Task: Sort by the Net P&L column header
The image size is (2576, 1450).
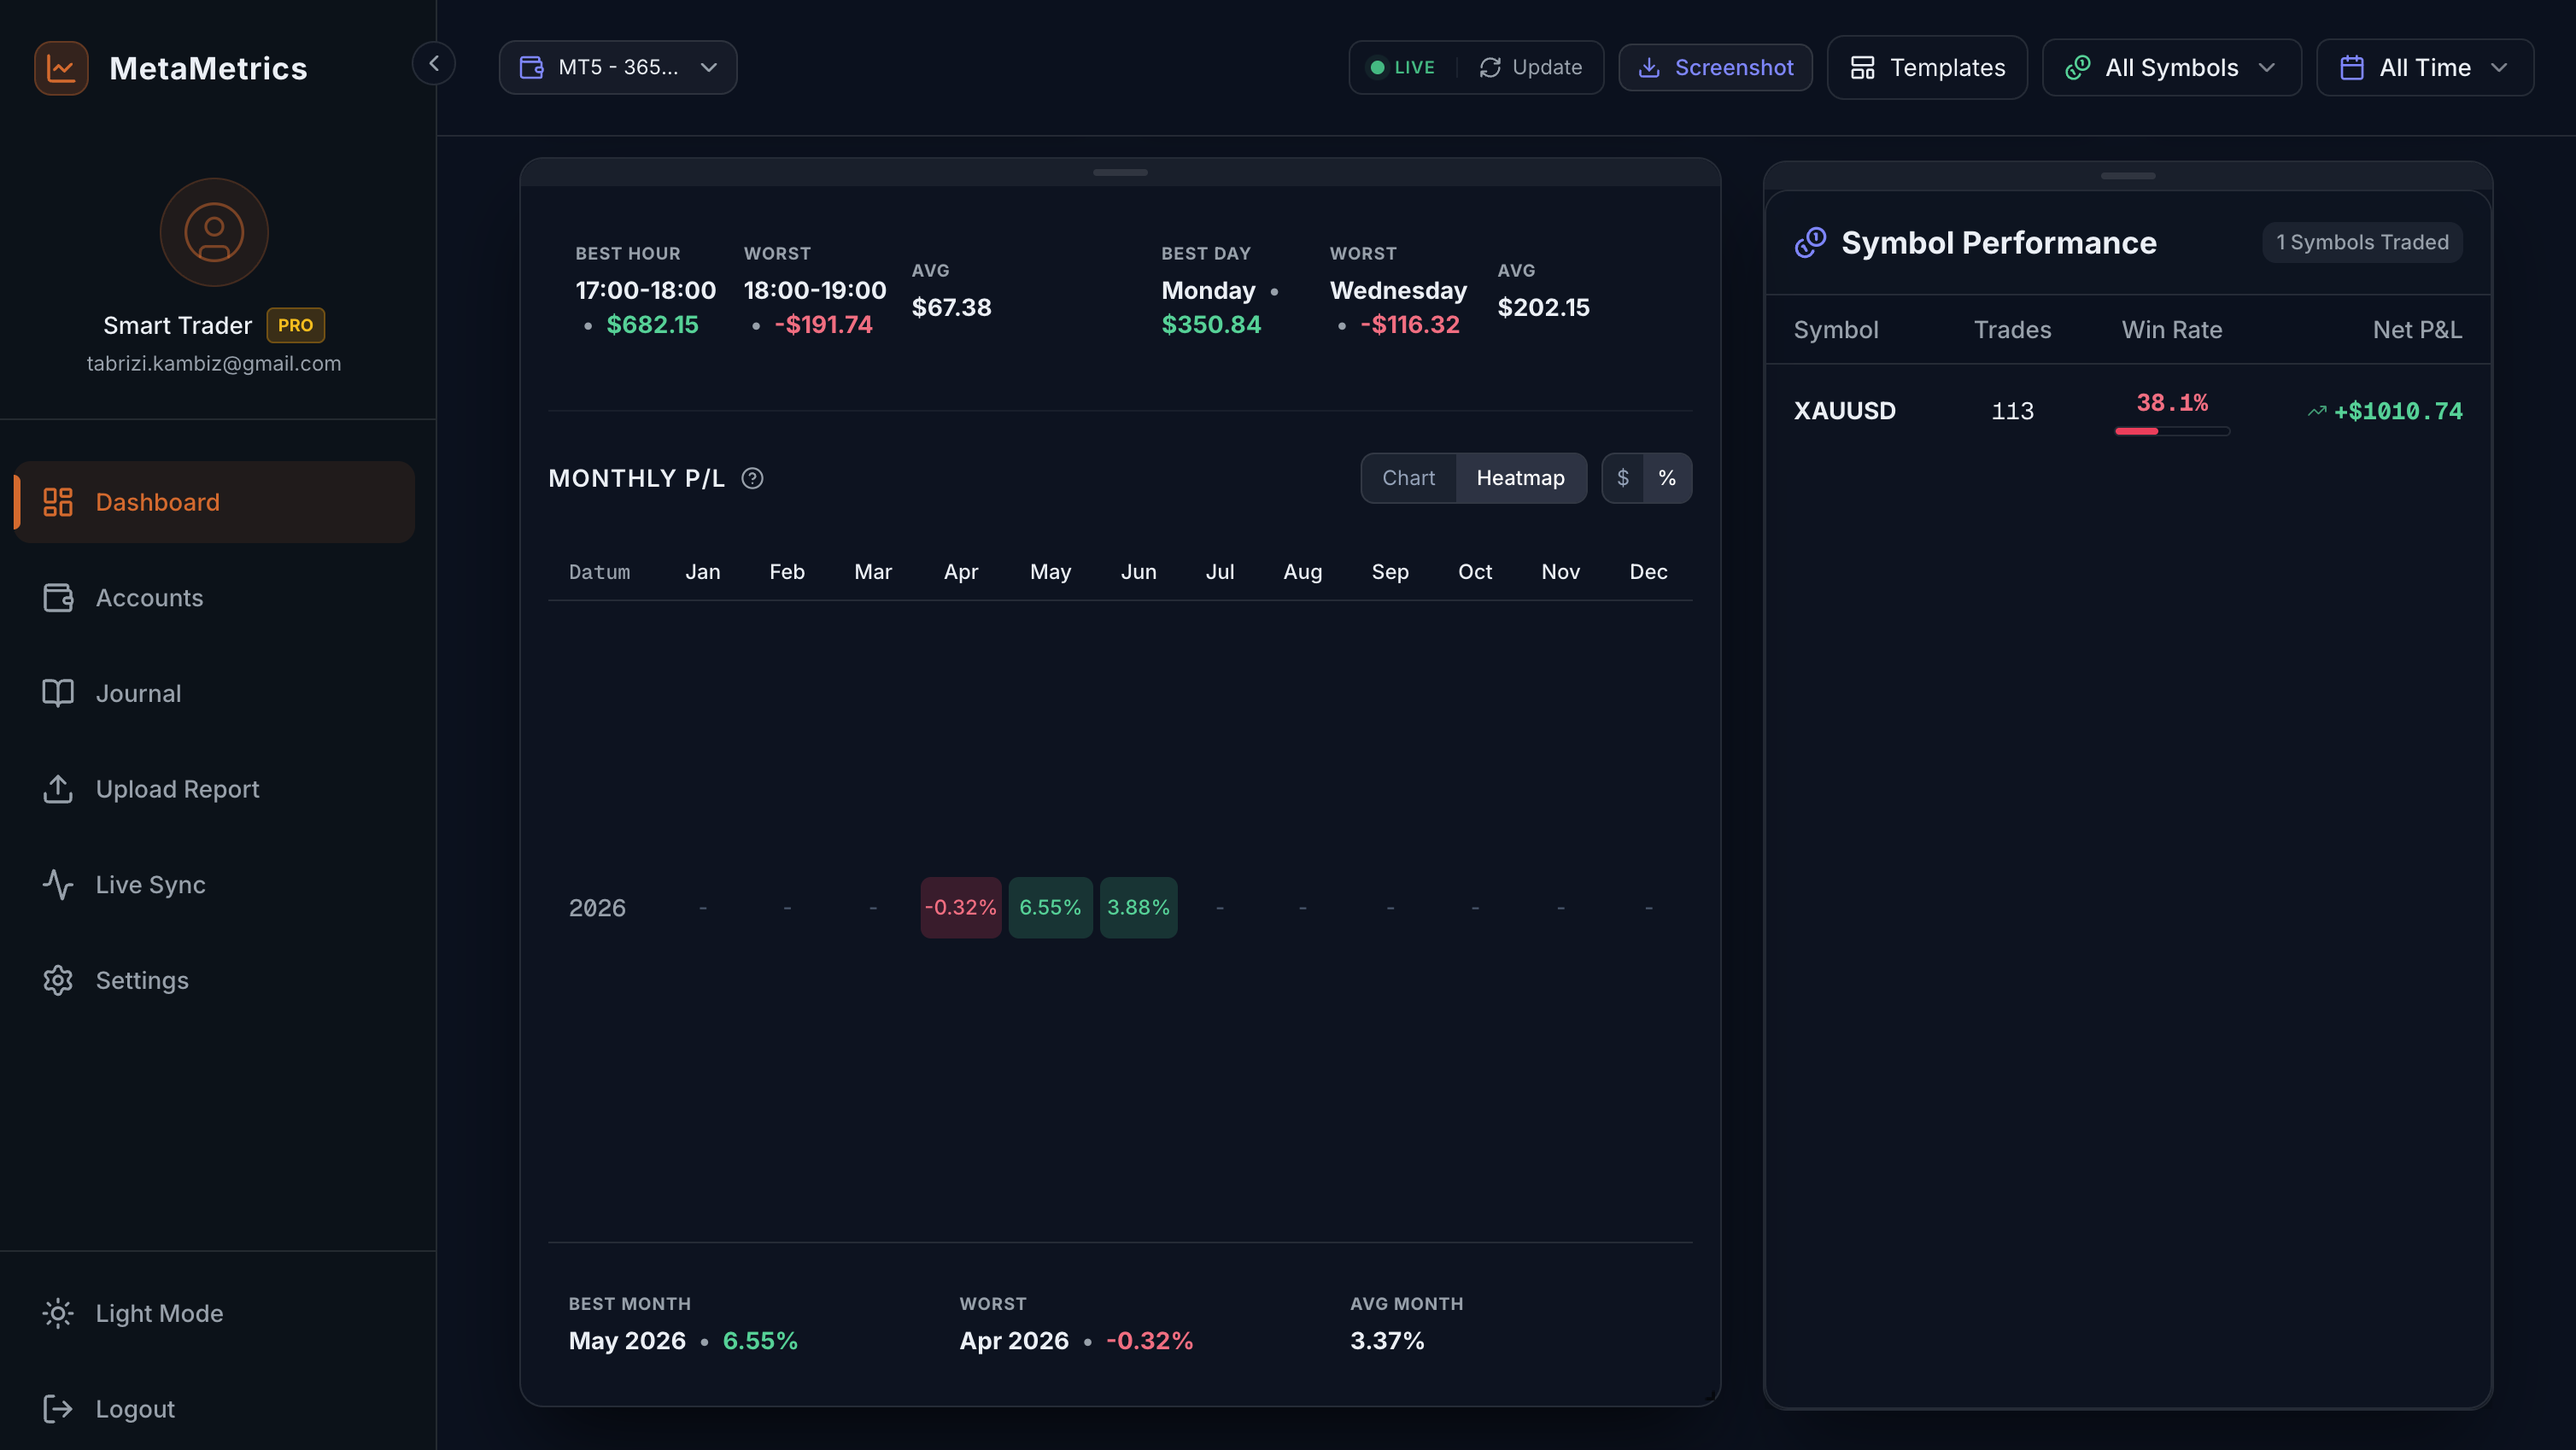Action: pos(2417,329)
